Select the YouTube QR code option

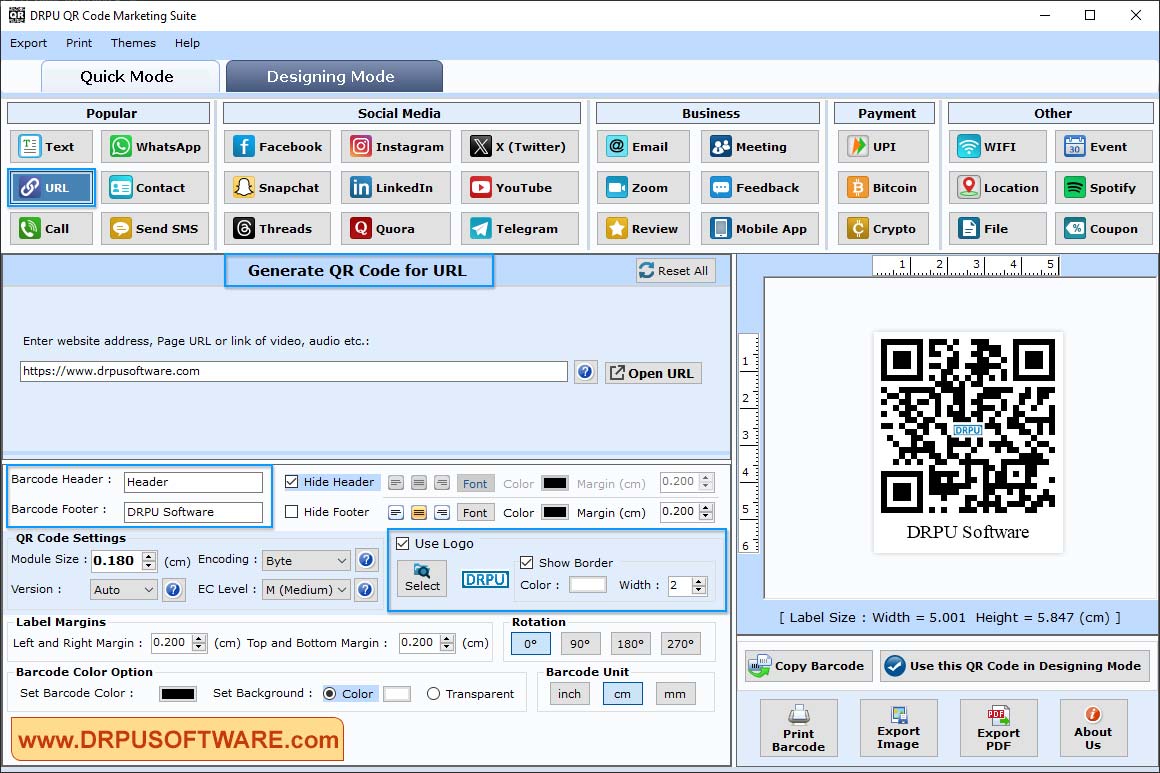click(519, 188)
